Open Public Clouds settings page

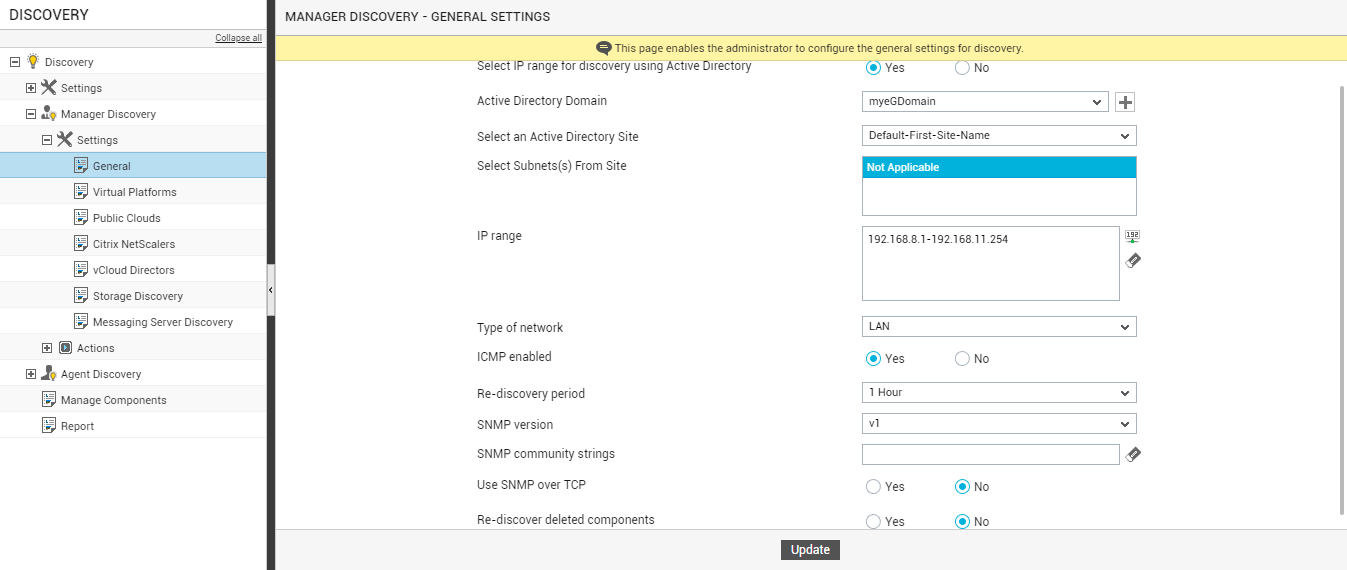127,218
